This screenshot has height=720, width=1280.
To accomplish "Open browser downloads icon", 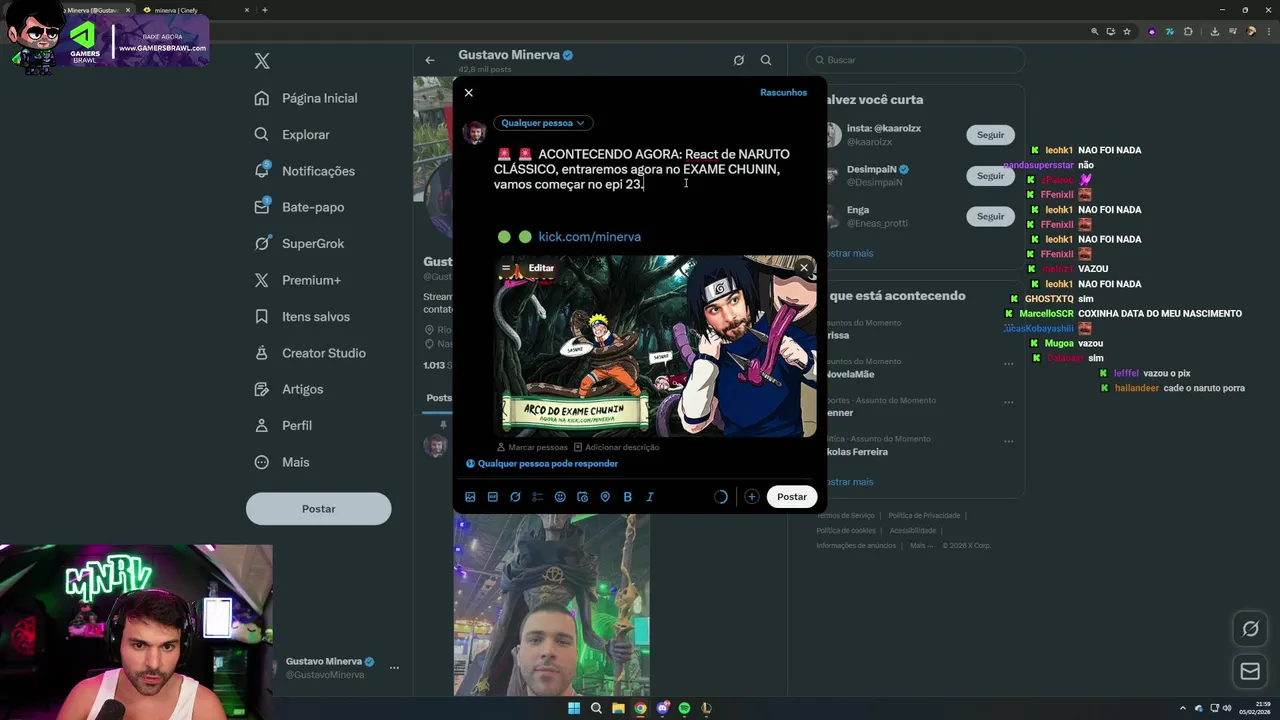I will click(1214, 32).
